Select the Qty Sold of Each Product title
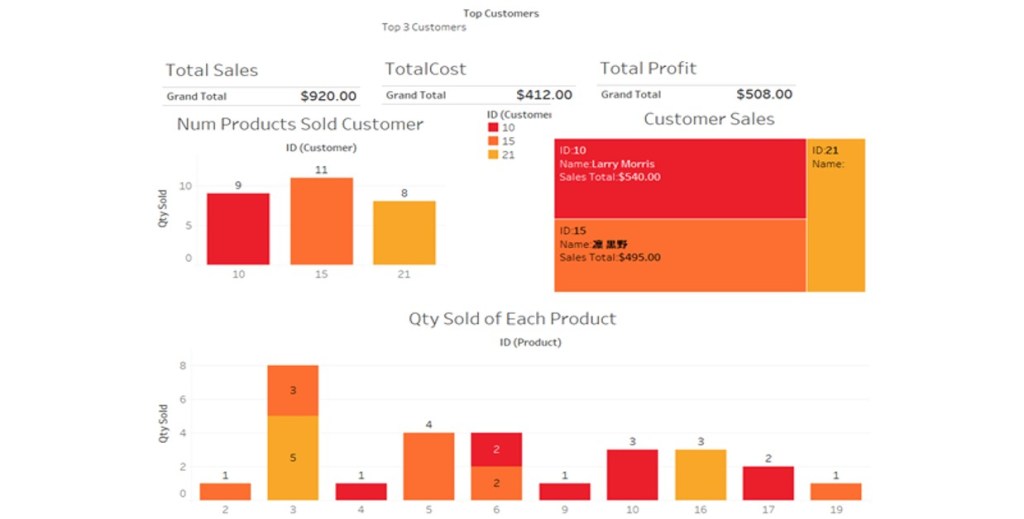The width and height of the screenshot is (1024, 519). click(512, 319)
